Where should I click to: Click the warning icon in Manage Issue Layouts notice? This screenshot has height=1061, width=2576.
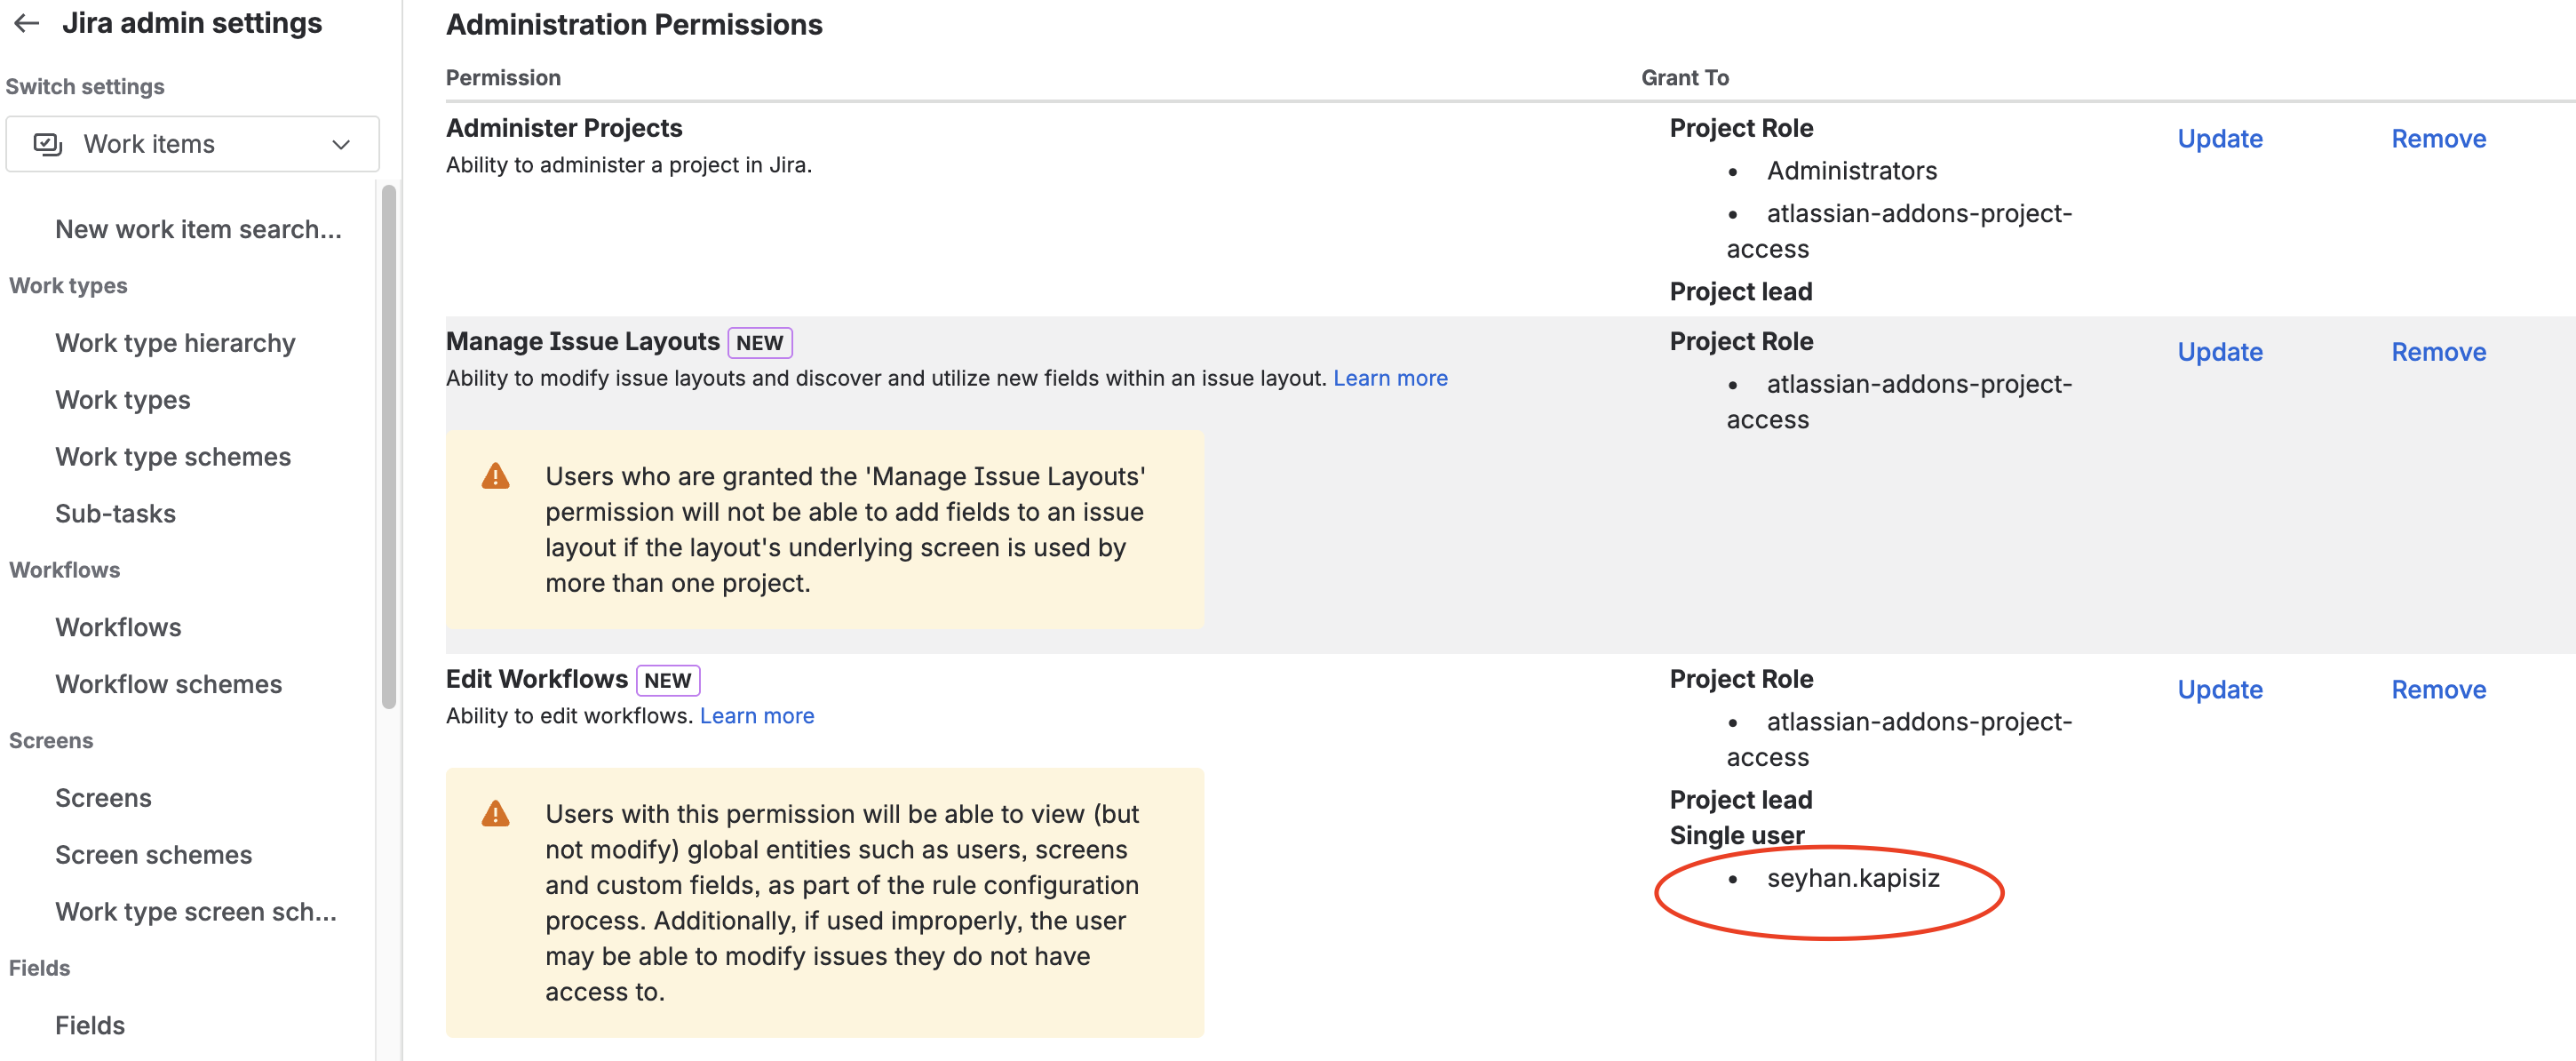coord(495,476)
